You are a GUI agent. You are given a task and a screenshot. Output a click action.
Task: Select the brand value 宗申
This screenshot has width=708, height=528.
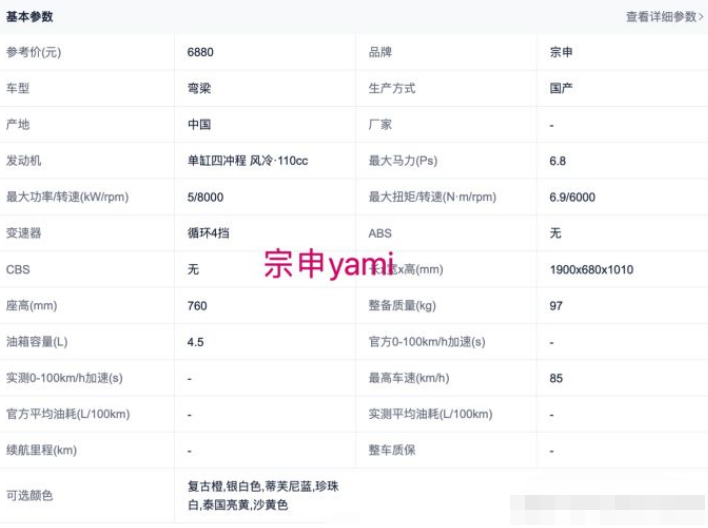pos(561,52)
